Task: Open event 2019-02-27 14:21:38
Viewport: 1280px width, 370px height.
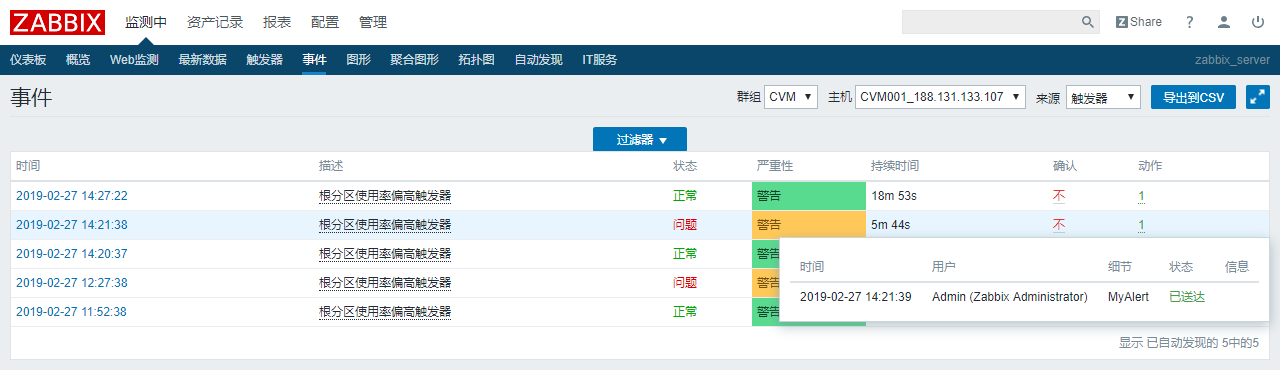Action: (72, 225)
